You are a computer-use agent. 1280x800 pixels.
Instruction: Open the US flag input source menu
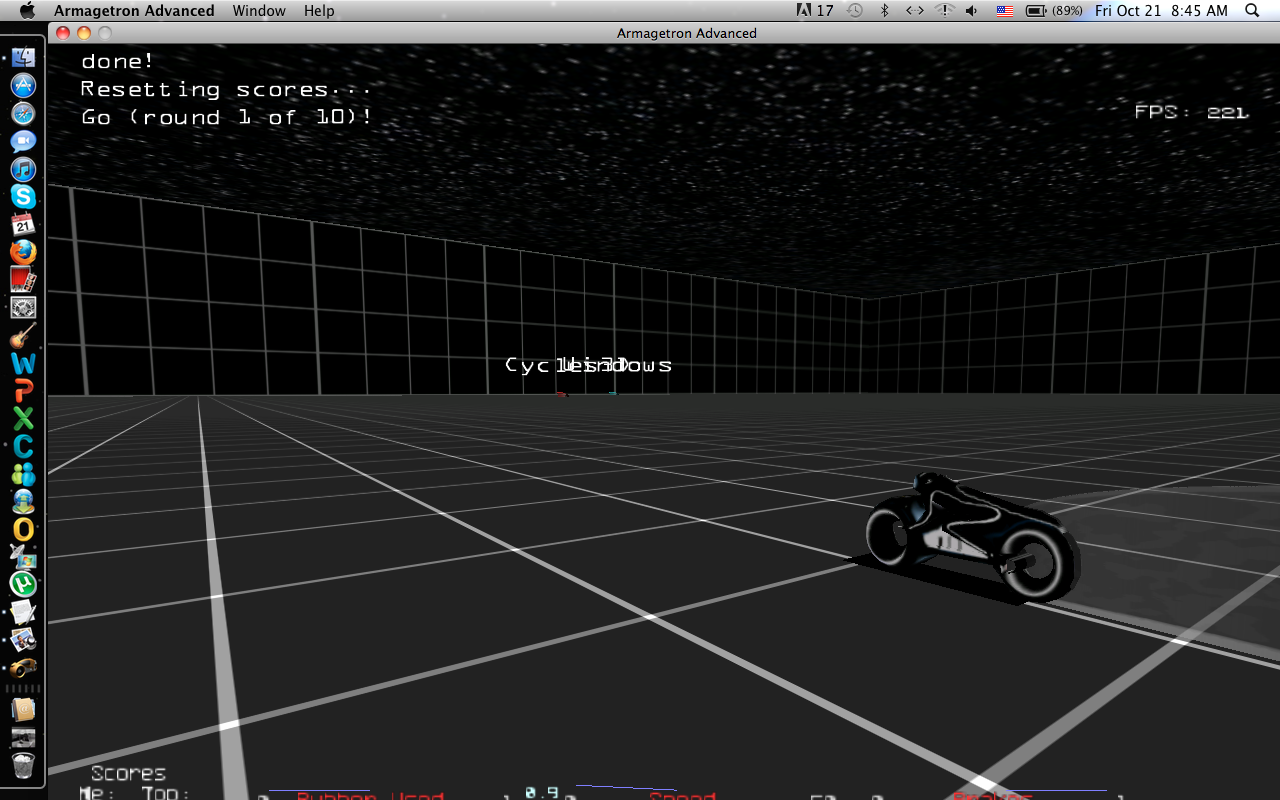tap(1004, 10)
